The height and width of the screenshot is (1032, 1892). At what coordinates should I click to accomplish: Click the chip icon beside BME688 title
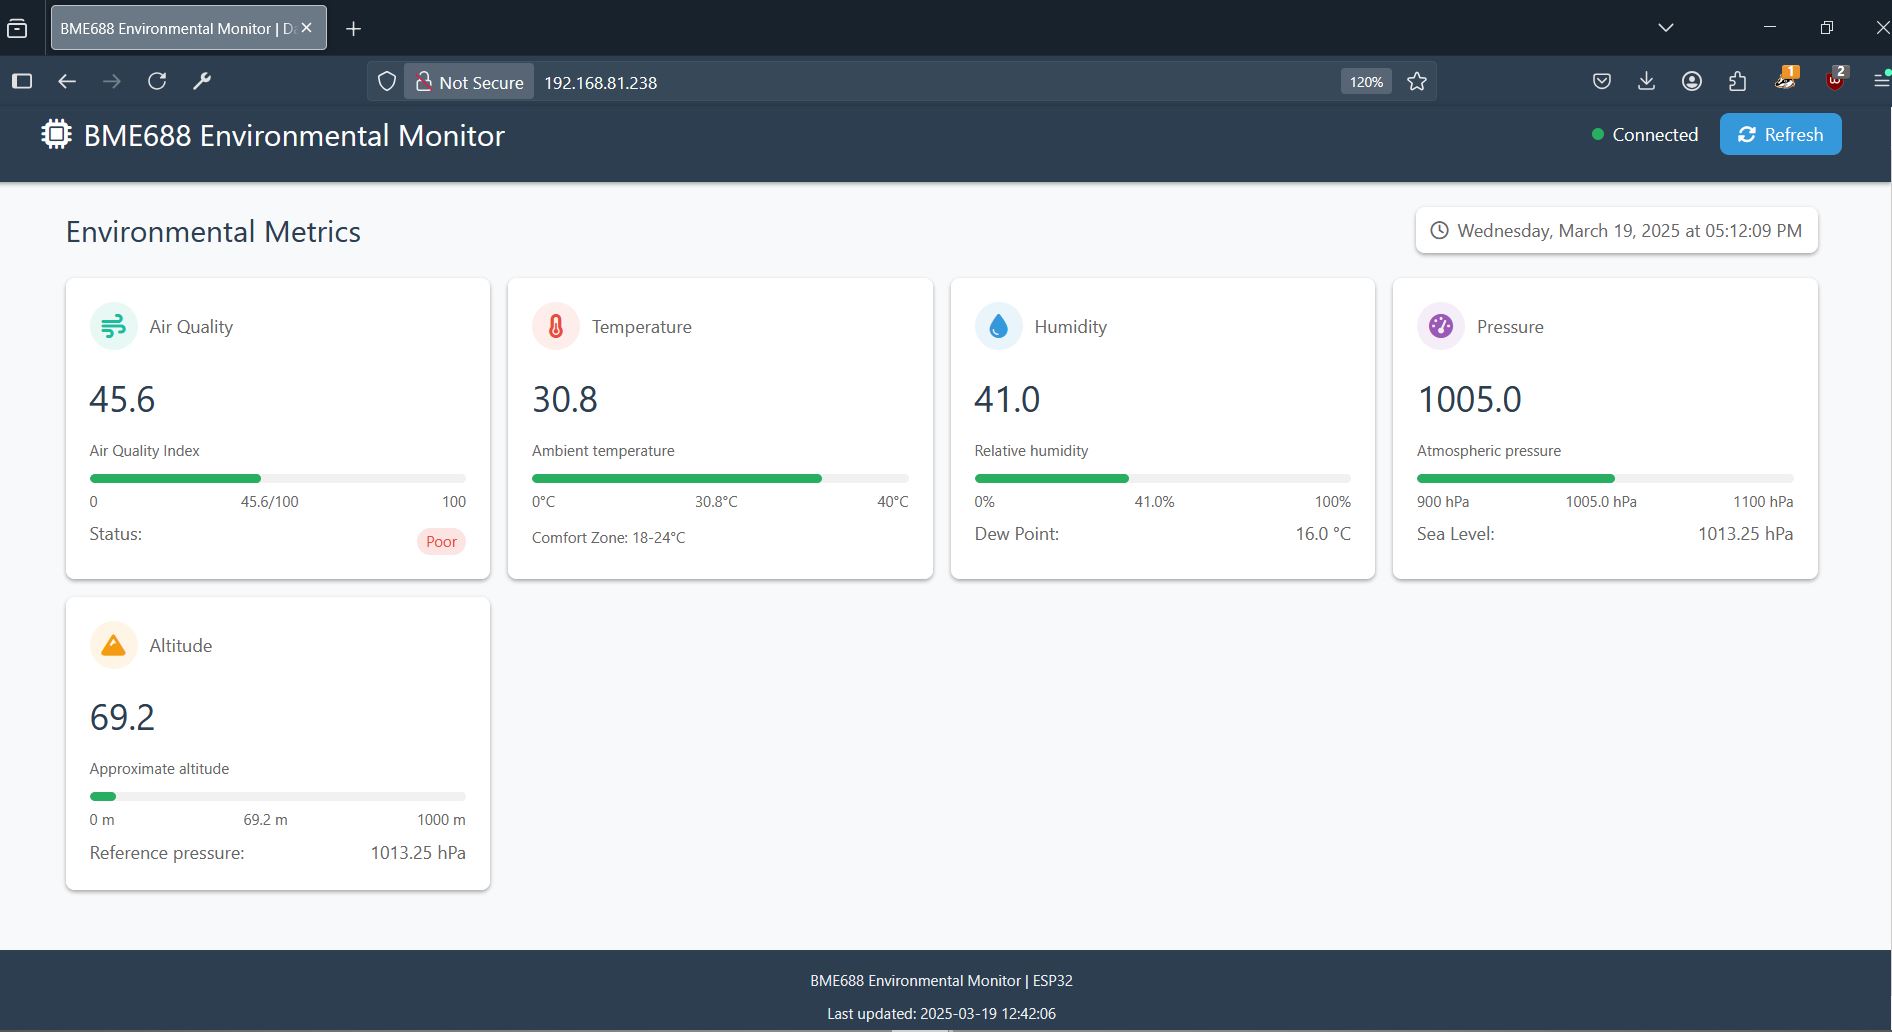[57, 135]
